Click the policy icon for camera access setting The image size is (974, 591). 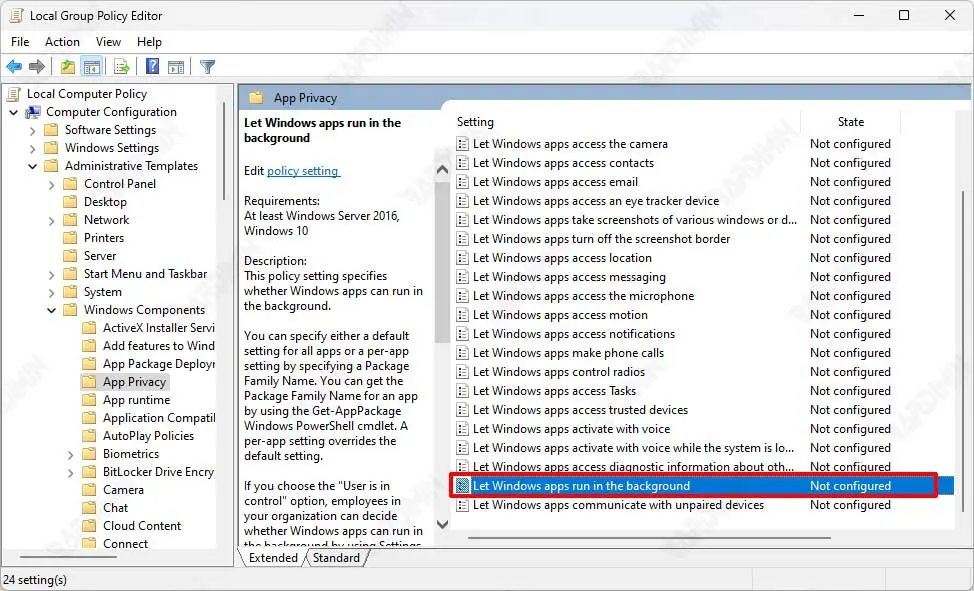point(462,144)
